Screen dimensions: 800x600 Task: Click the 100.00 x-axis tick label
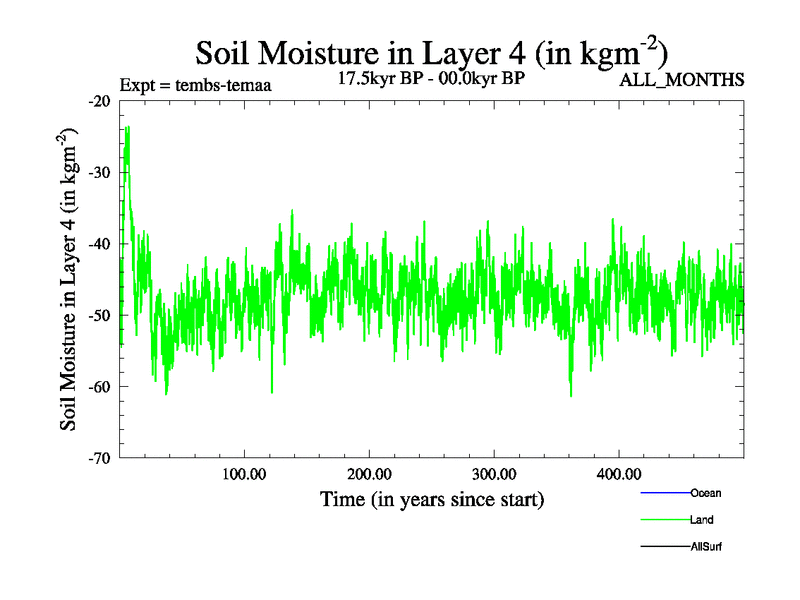244,473
